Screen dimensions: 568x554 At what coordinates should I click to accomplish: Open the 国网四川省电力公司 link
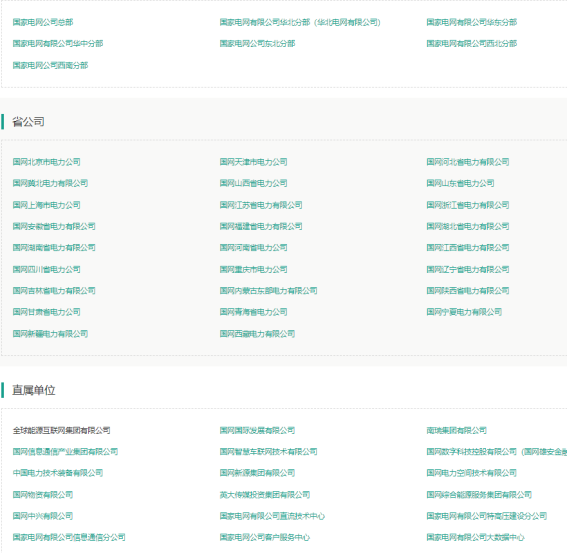46,269
